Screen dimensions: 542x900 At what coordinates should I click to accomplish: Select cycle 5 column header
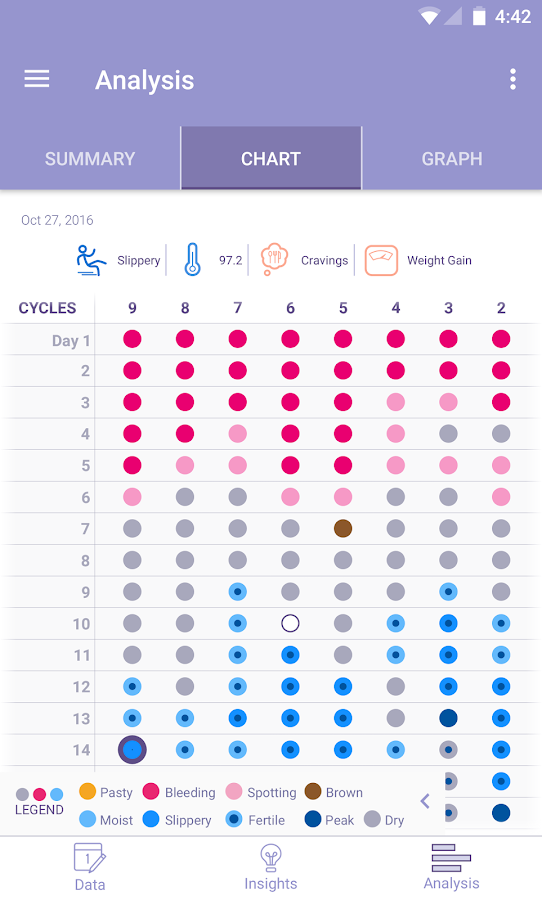pos(343,308)
